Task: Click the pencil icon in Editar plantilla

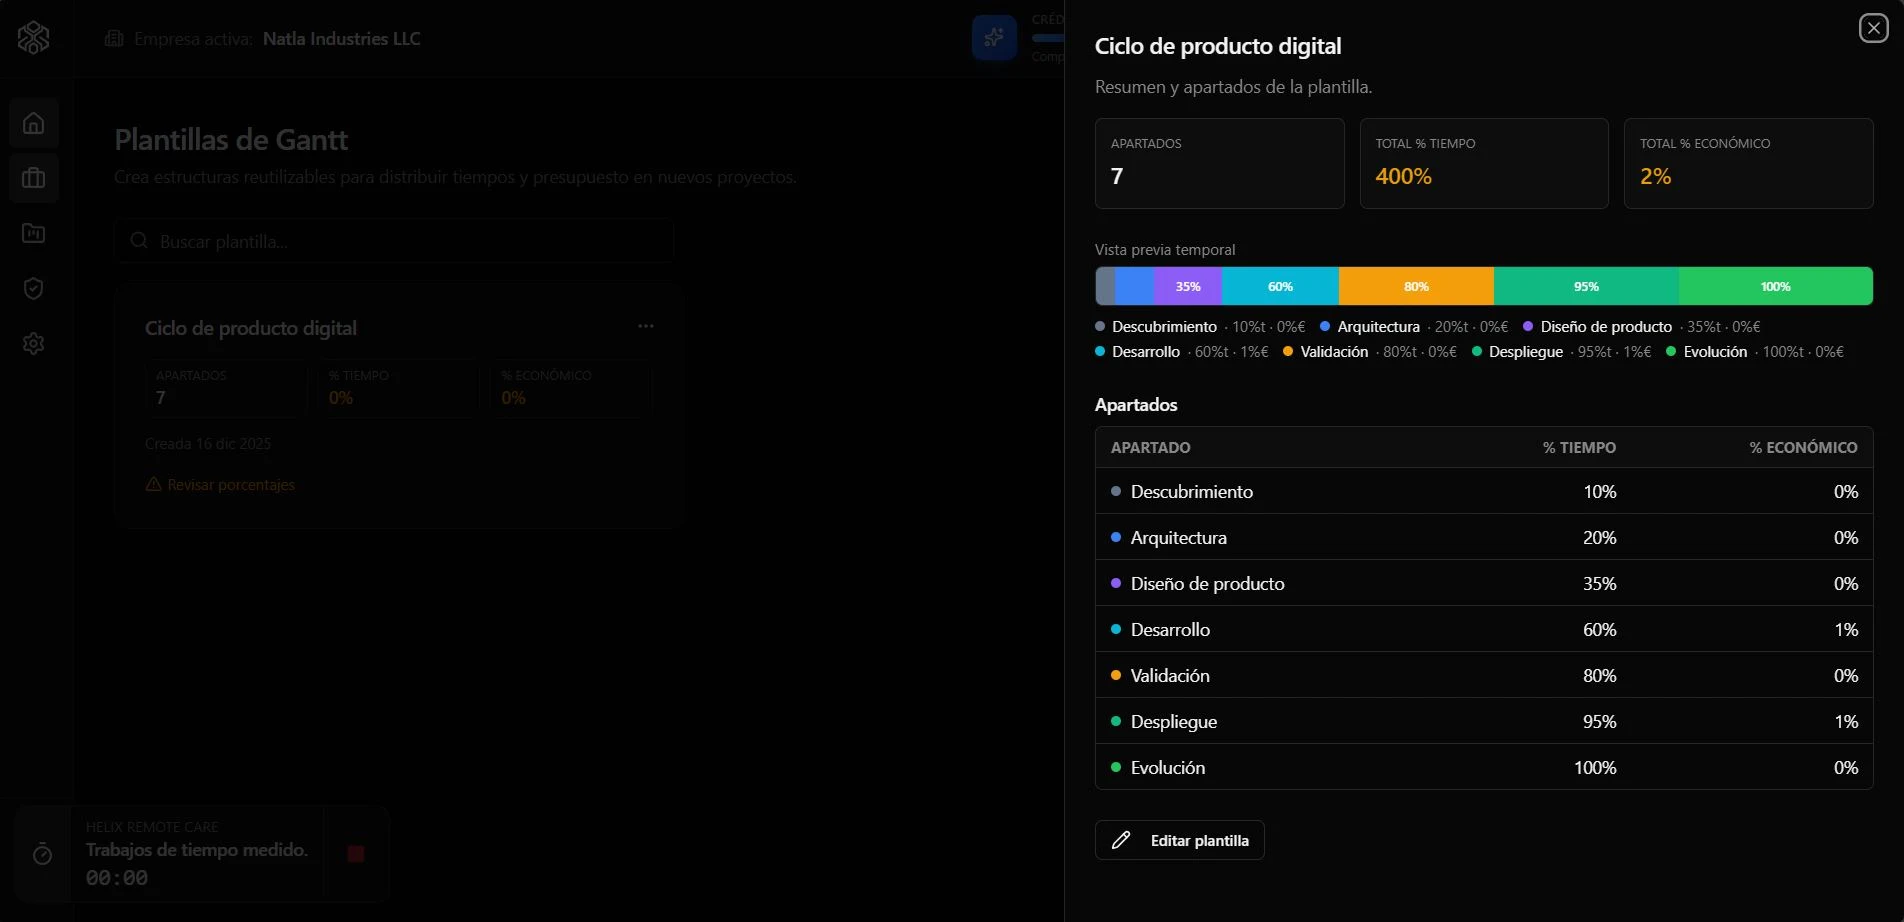Action: (1121, 840)
